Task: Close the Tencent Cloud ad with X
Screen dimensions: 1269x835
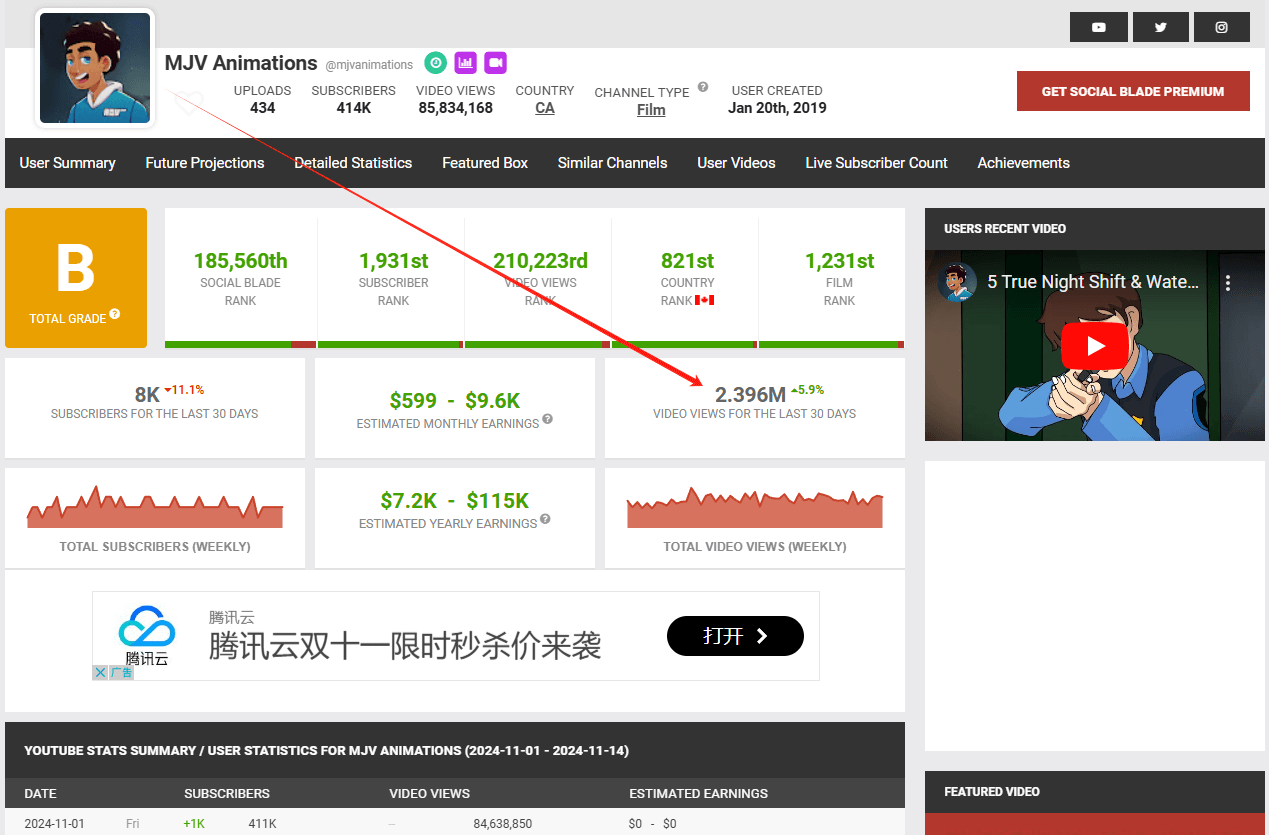Action: point(100,673)
